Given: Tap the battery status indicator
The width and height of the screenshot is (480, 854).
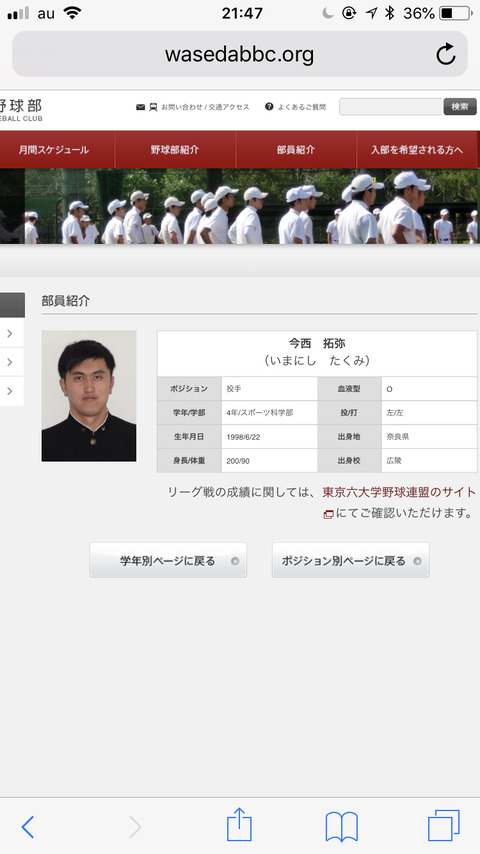Looking at the screenshot, I should point(455,13).
